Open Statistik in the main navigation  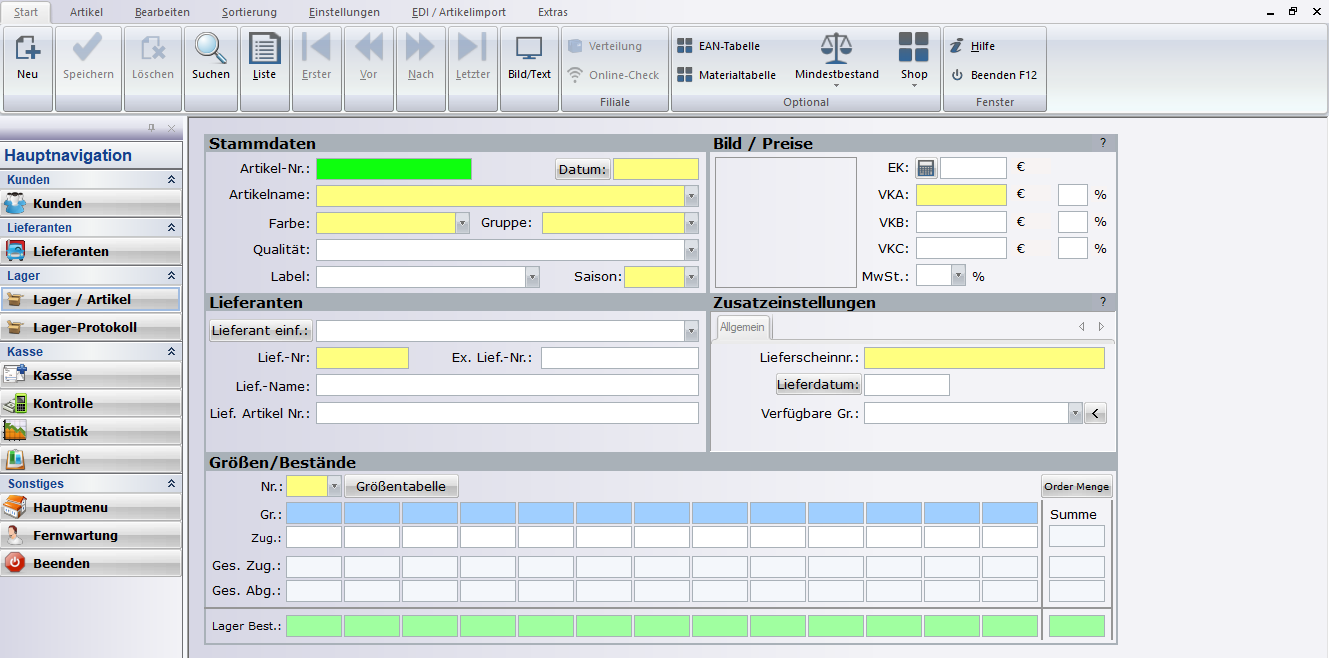pos(91,432)
